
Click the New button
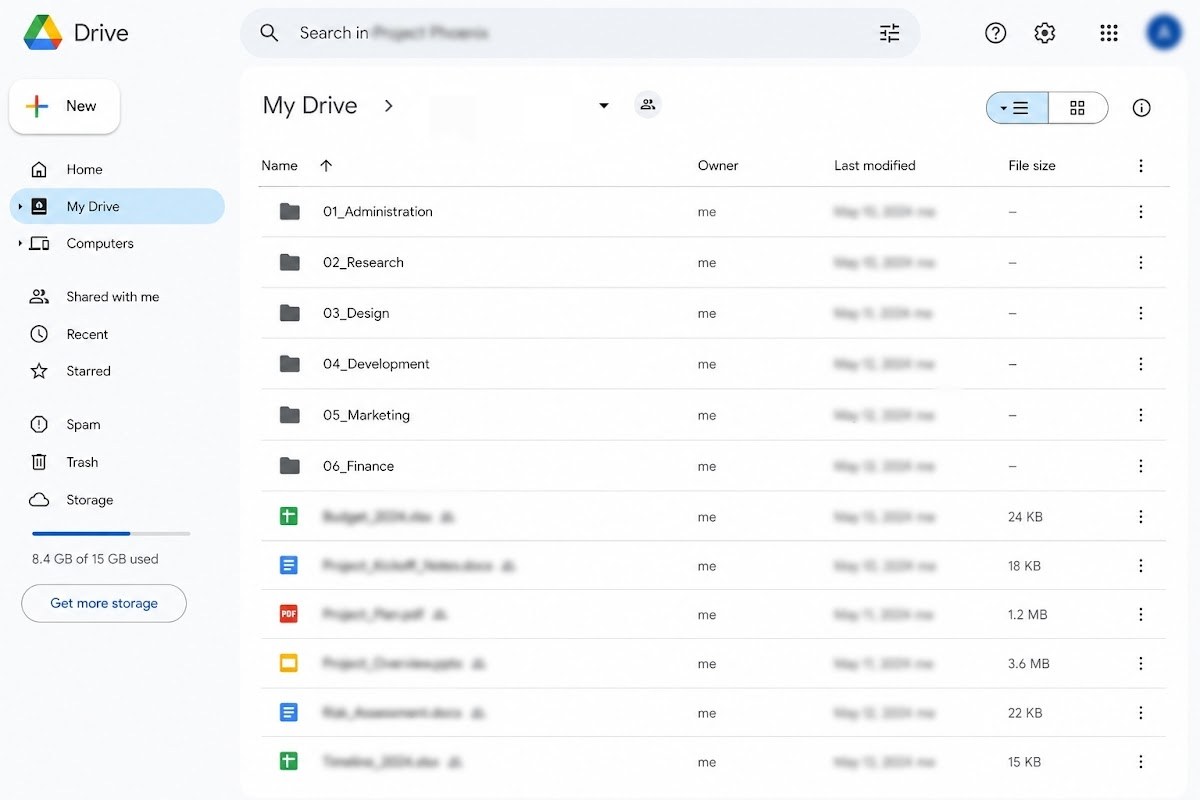(65, 106)
